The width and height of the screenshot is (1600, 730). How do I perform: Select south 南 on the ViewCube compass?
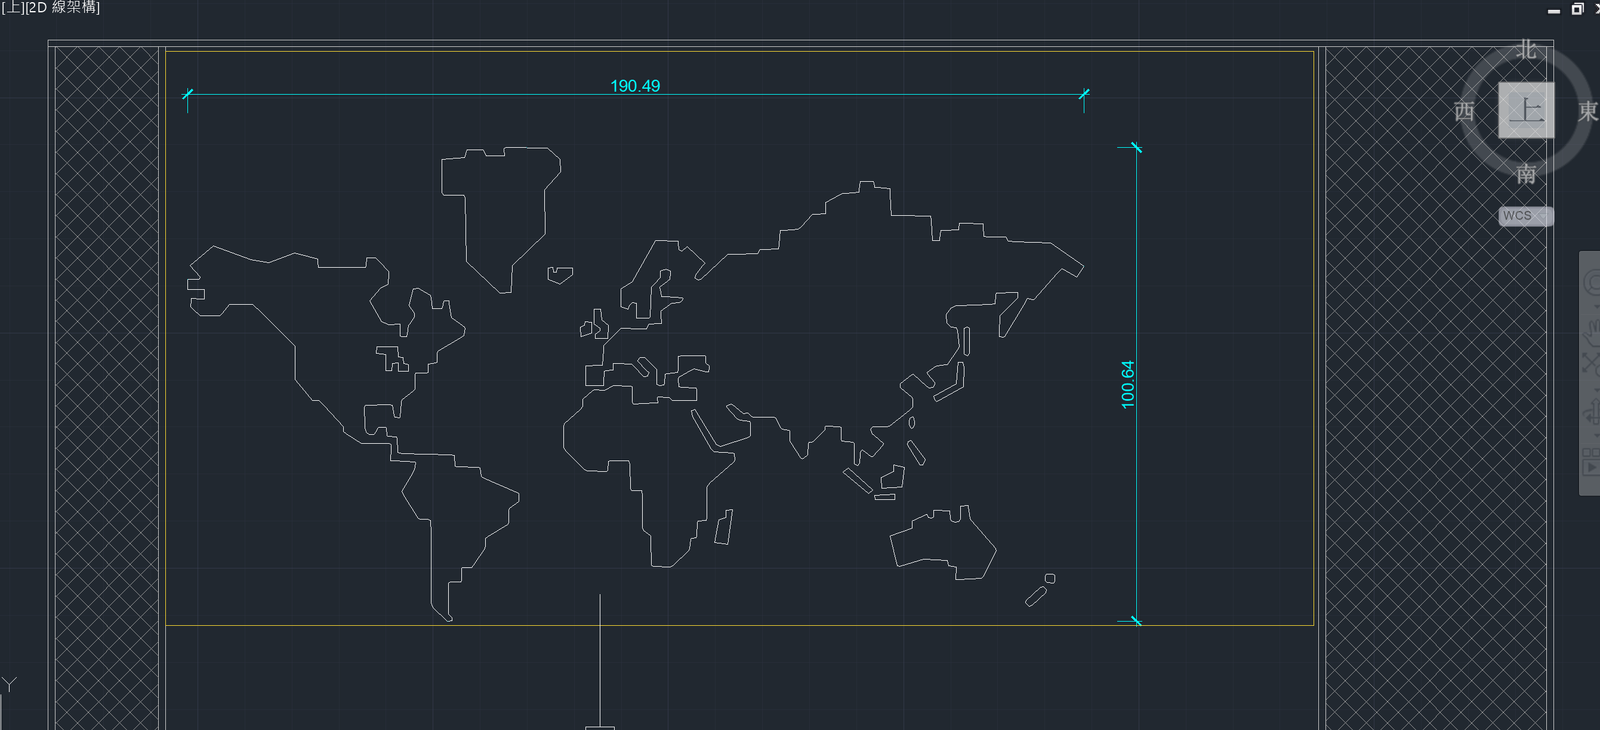click(x=1526, y=174)
